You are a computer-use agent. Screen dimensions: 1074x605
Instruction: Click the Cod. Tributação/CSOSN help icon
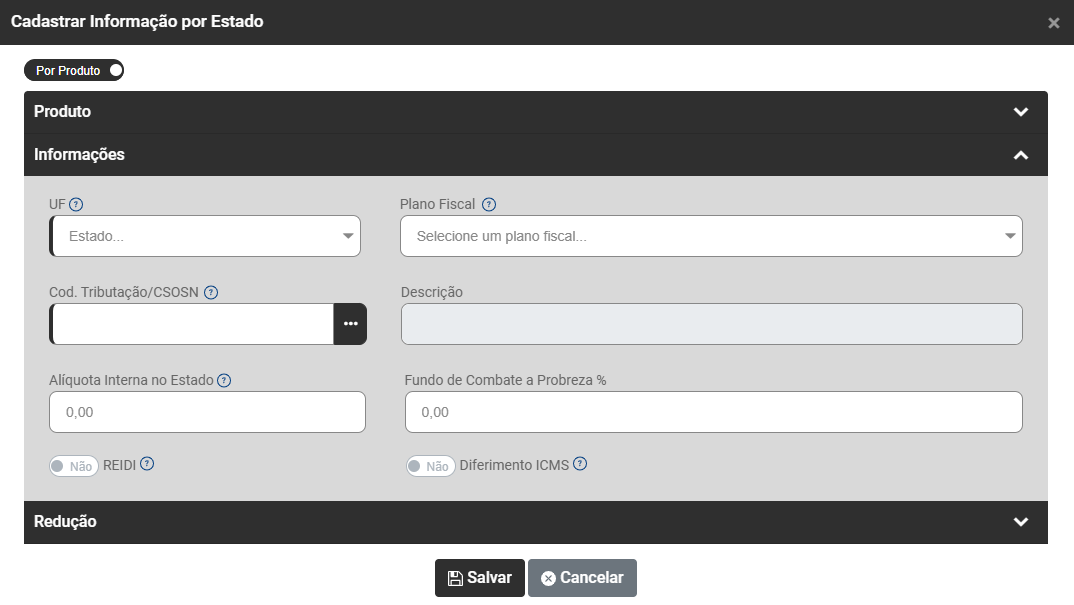(211, 292)
